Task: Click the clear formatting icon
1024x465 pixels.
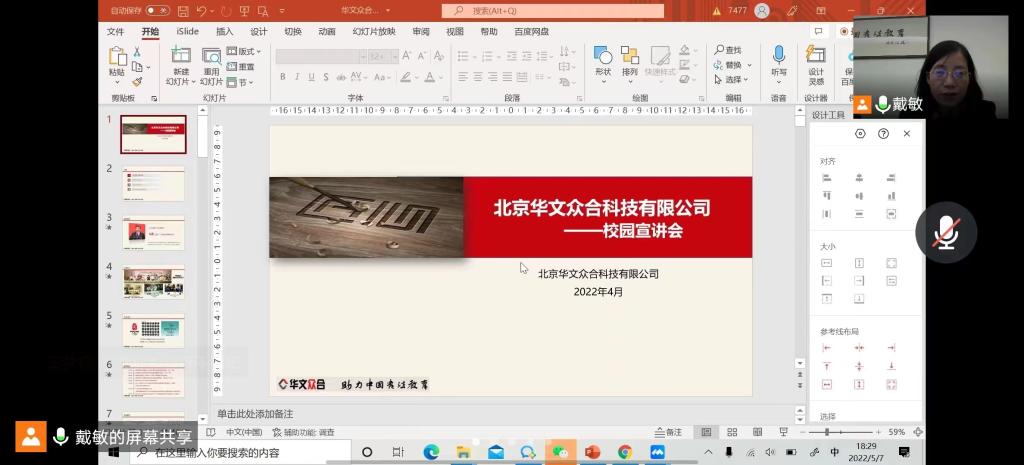Action: pyautogui.click(x=438, y=56)
